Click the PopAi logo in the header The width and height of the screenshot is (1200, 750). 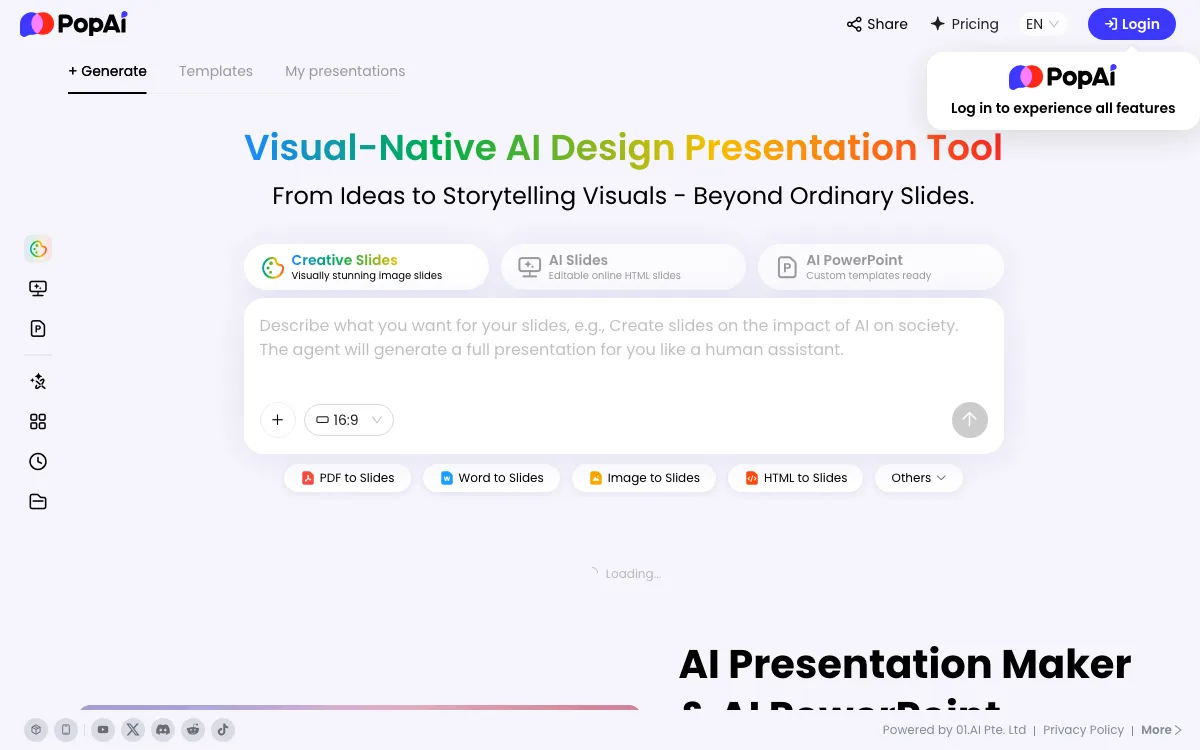(x=74, y=24)
